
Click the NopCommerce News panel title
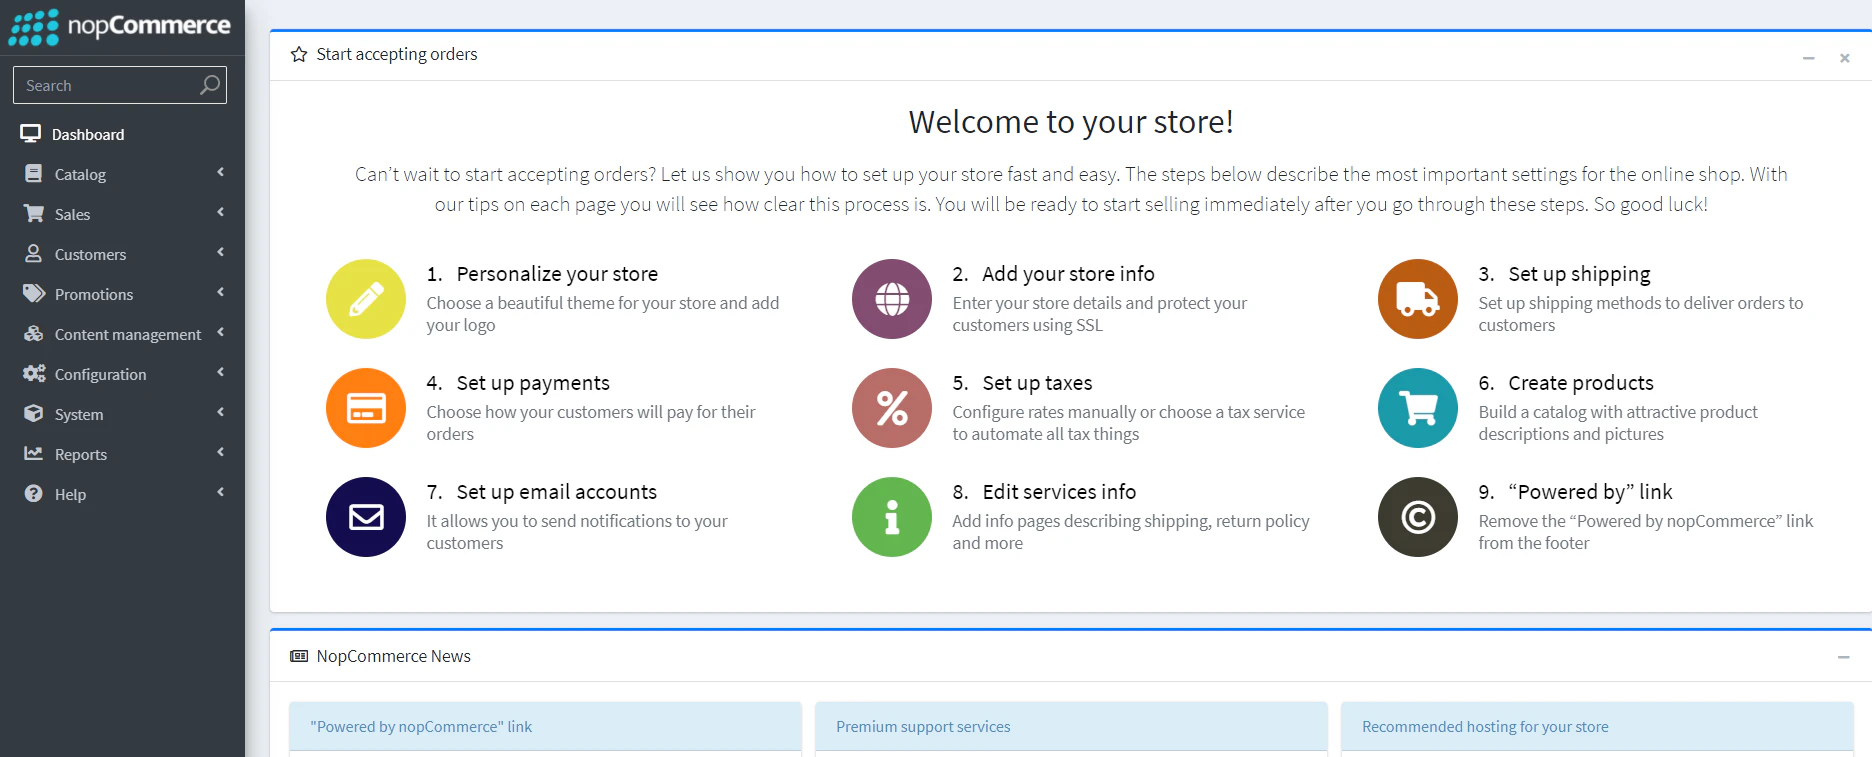tap(393, 656)
